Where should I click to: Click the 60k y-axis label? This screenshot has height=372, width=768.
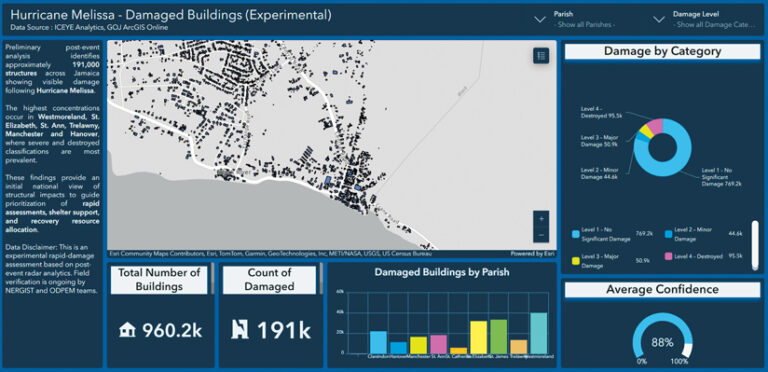[339, 292]
